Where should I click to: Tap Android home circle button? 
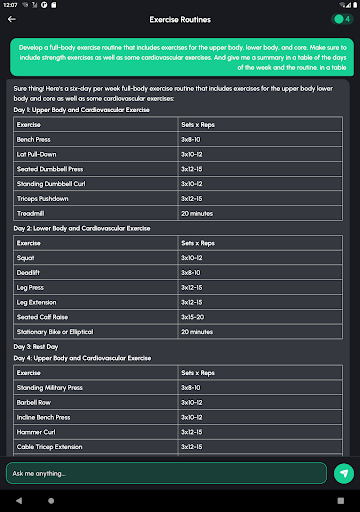tap(51, 501)
